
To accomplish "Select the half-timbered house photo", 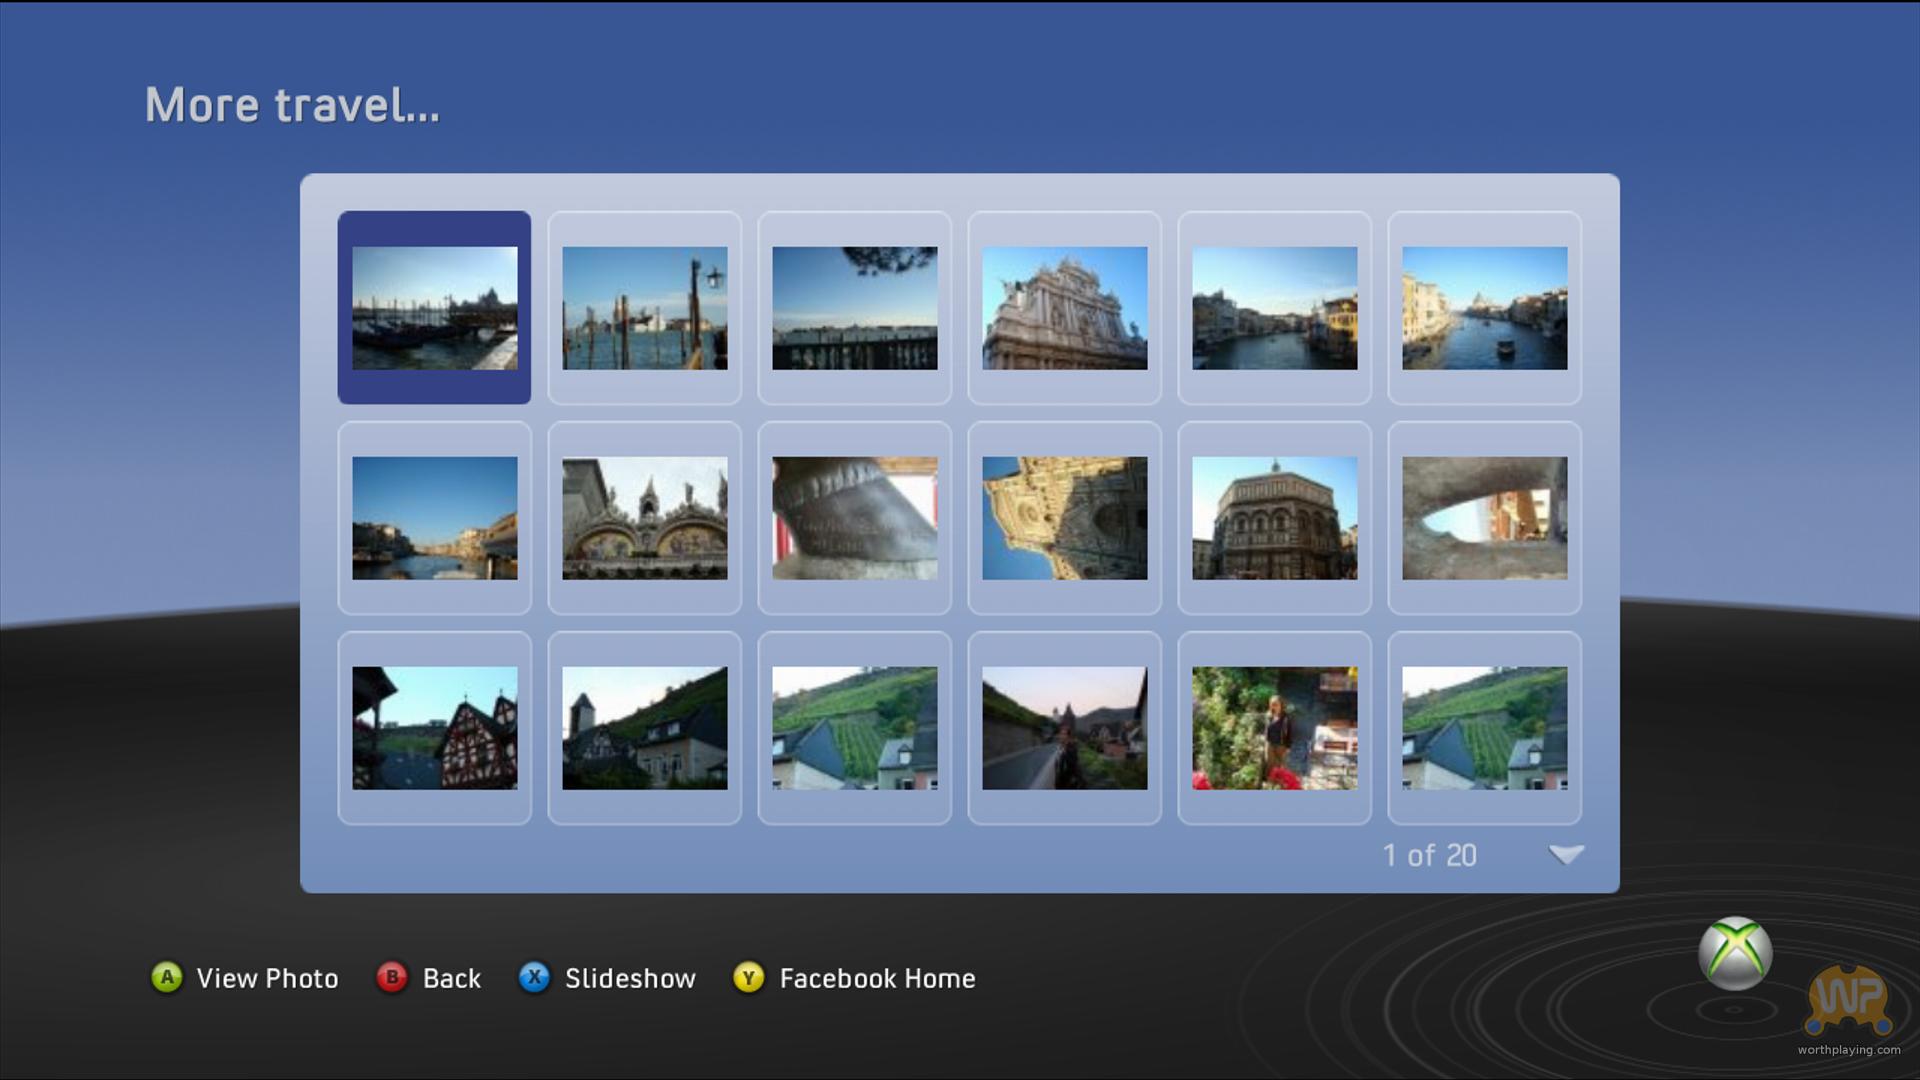I will (x=434, y=727).
